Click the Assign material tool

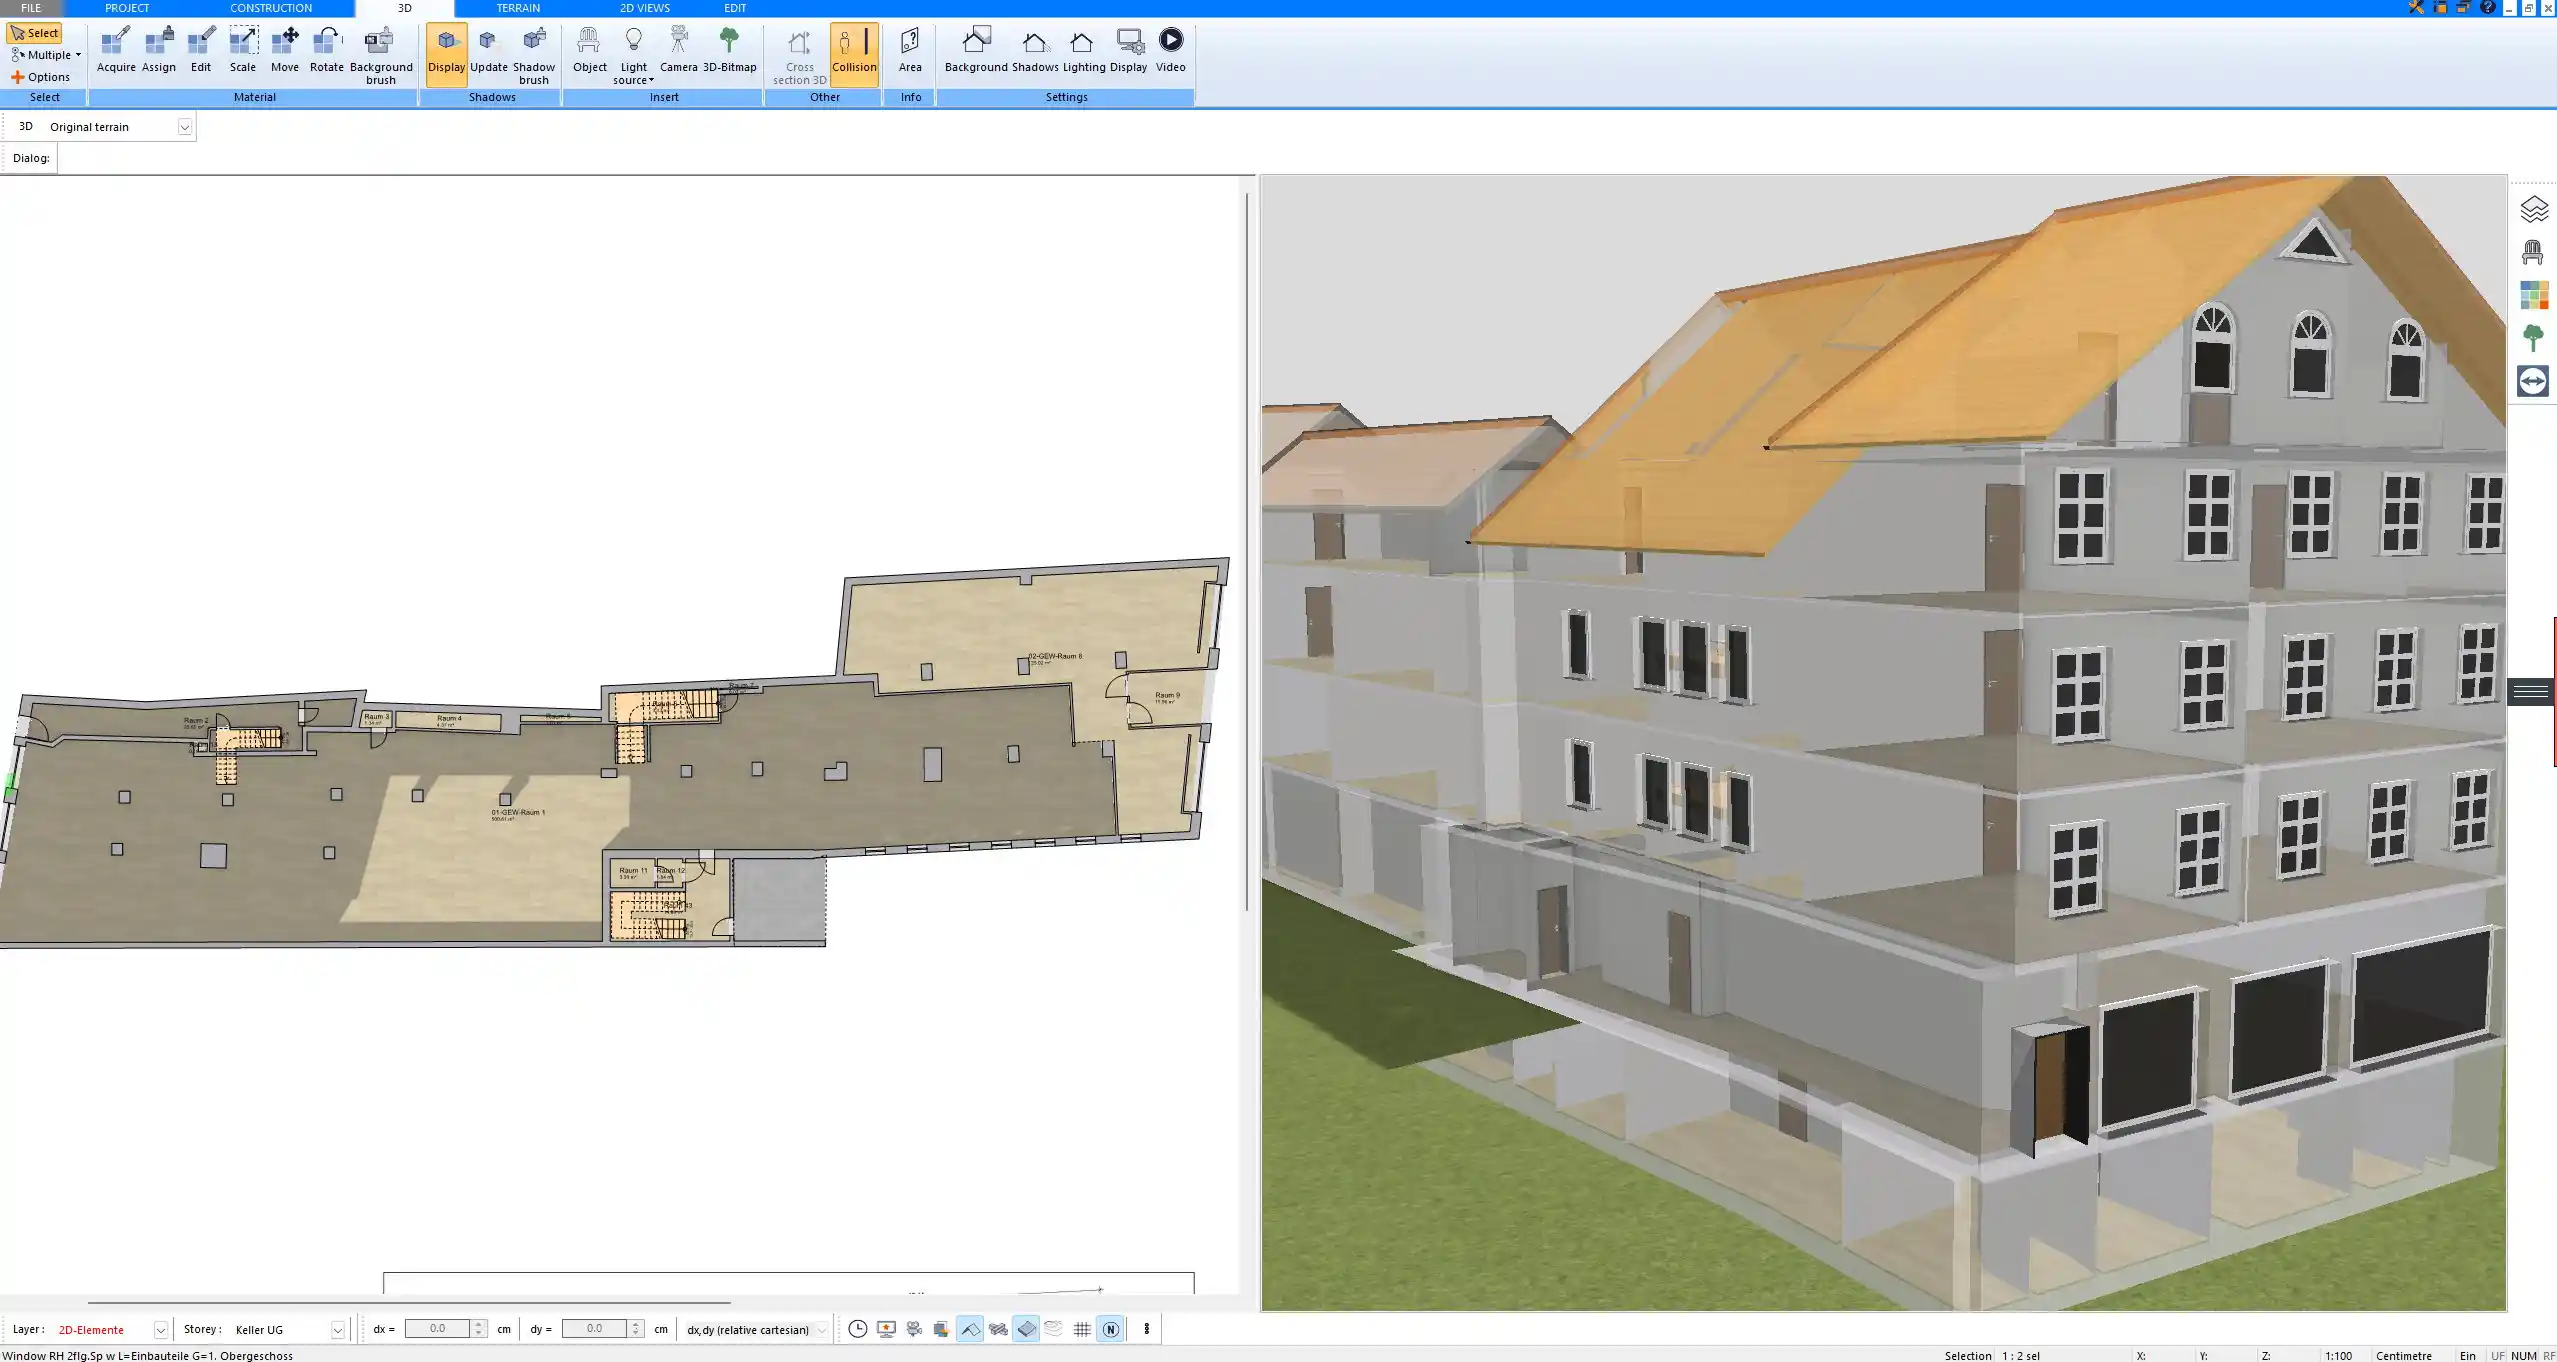tap(159, 51)
